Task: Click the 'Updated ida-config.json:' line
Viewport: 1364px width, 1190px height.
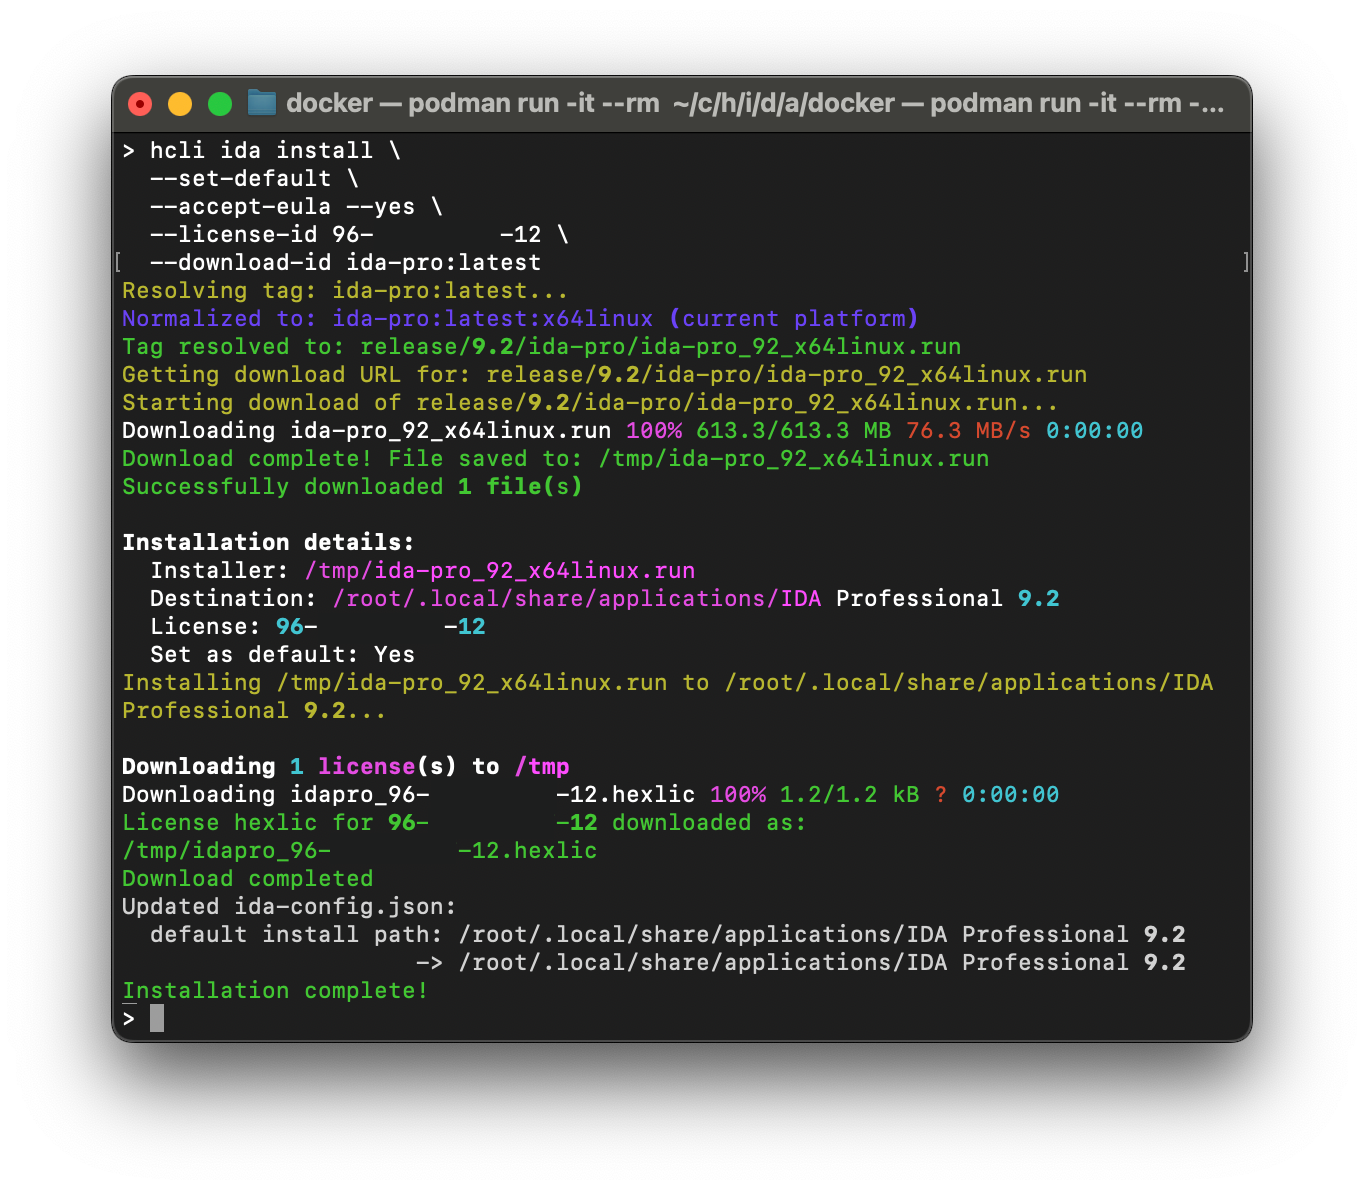Action: coord(289,906)
